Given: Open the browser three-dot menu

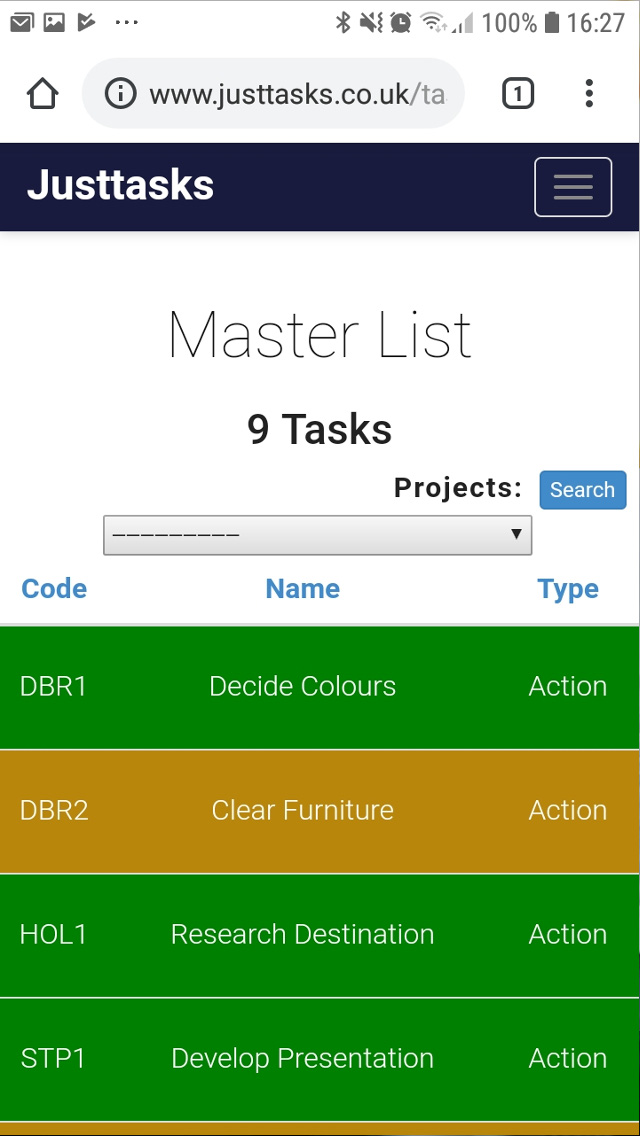Looking at the screenshot, I should (x=589, y=94).
